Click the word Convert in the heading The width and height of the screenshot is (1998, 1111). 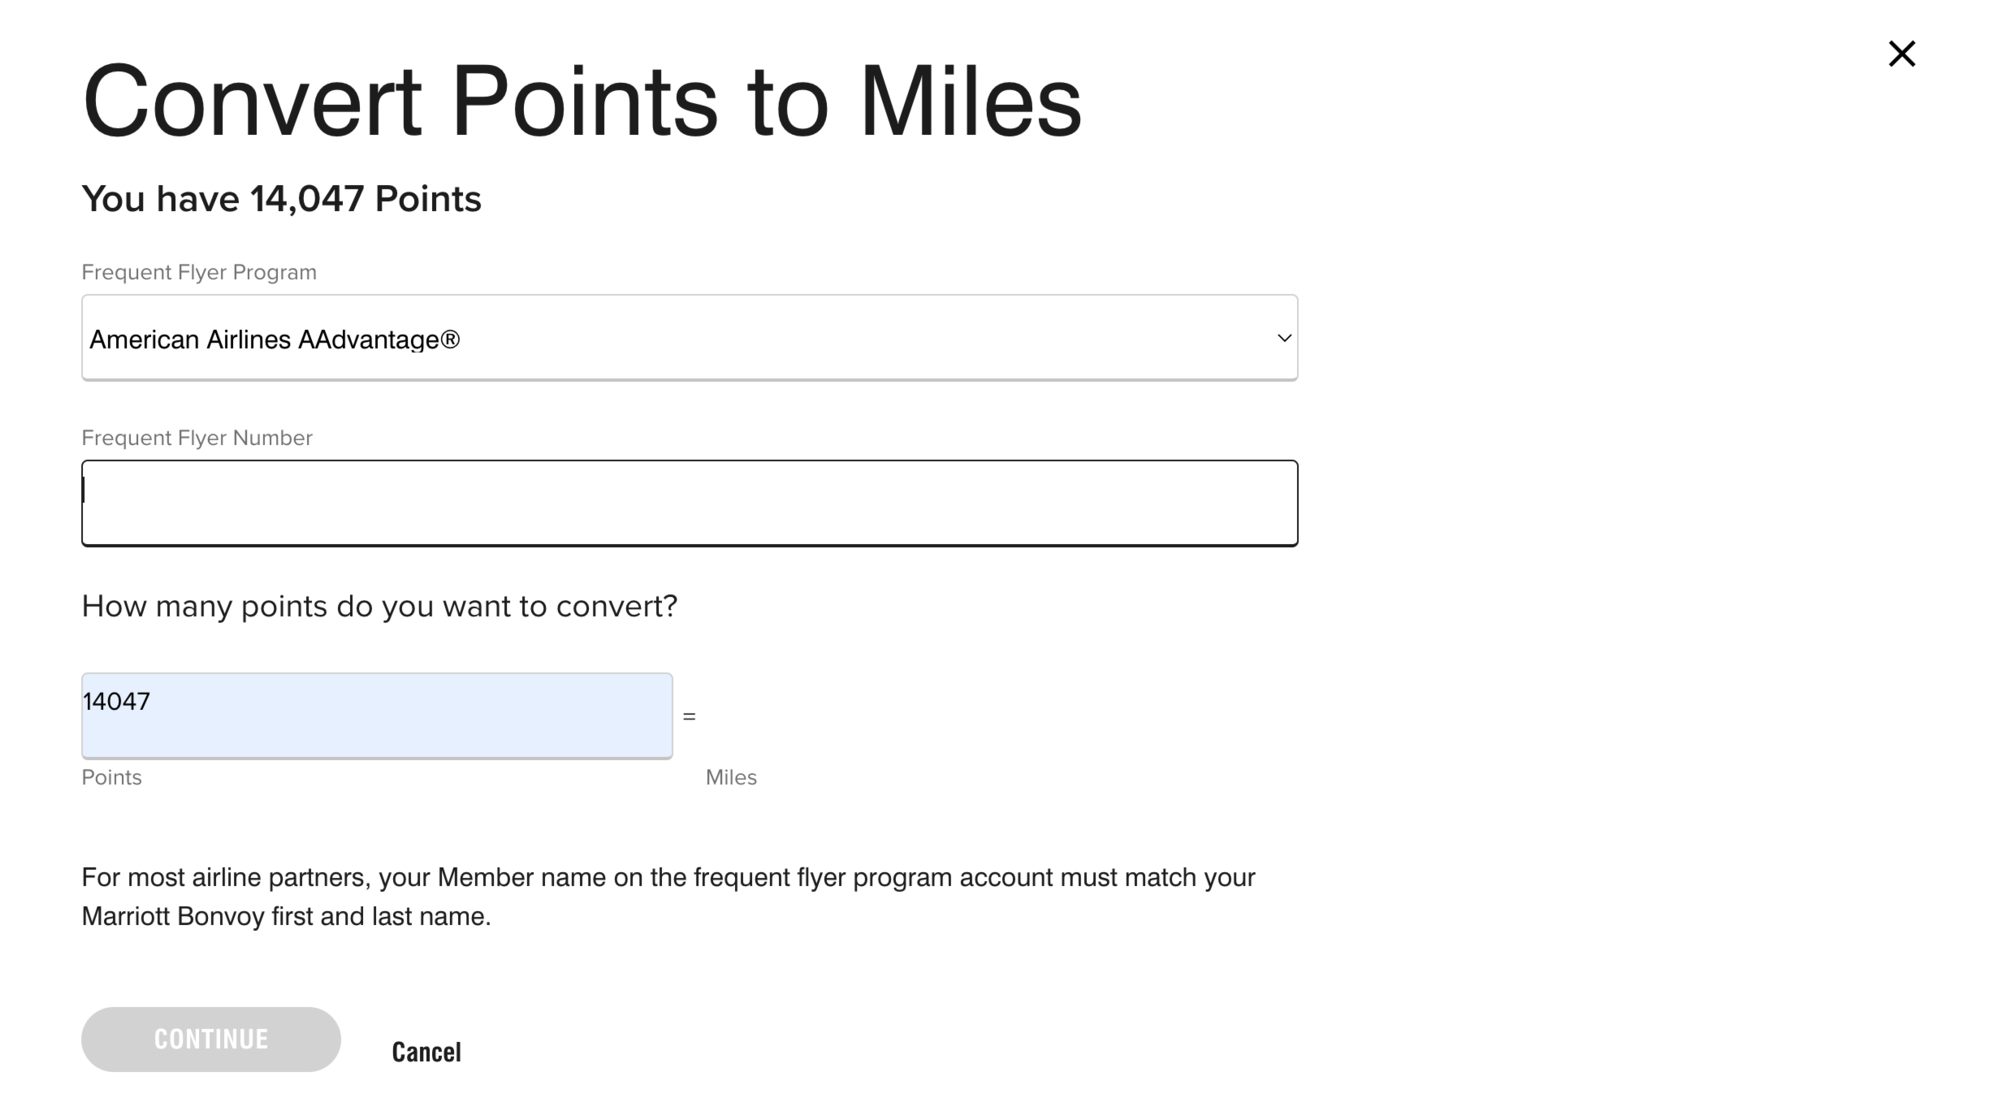pyautogui.click(x=251, y=101)
